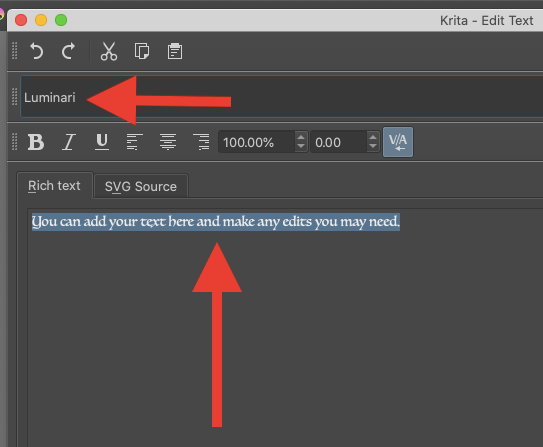Increase the 100.00% line height value
The image size is (543, 447).
(x=301, y=137)
